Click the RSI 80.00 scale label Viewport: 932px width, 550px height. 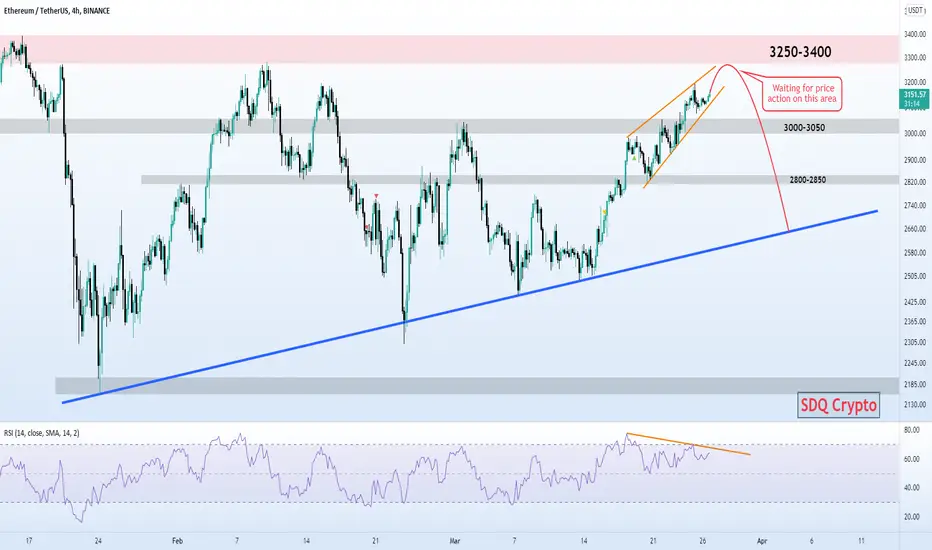tap(911, 430)
